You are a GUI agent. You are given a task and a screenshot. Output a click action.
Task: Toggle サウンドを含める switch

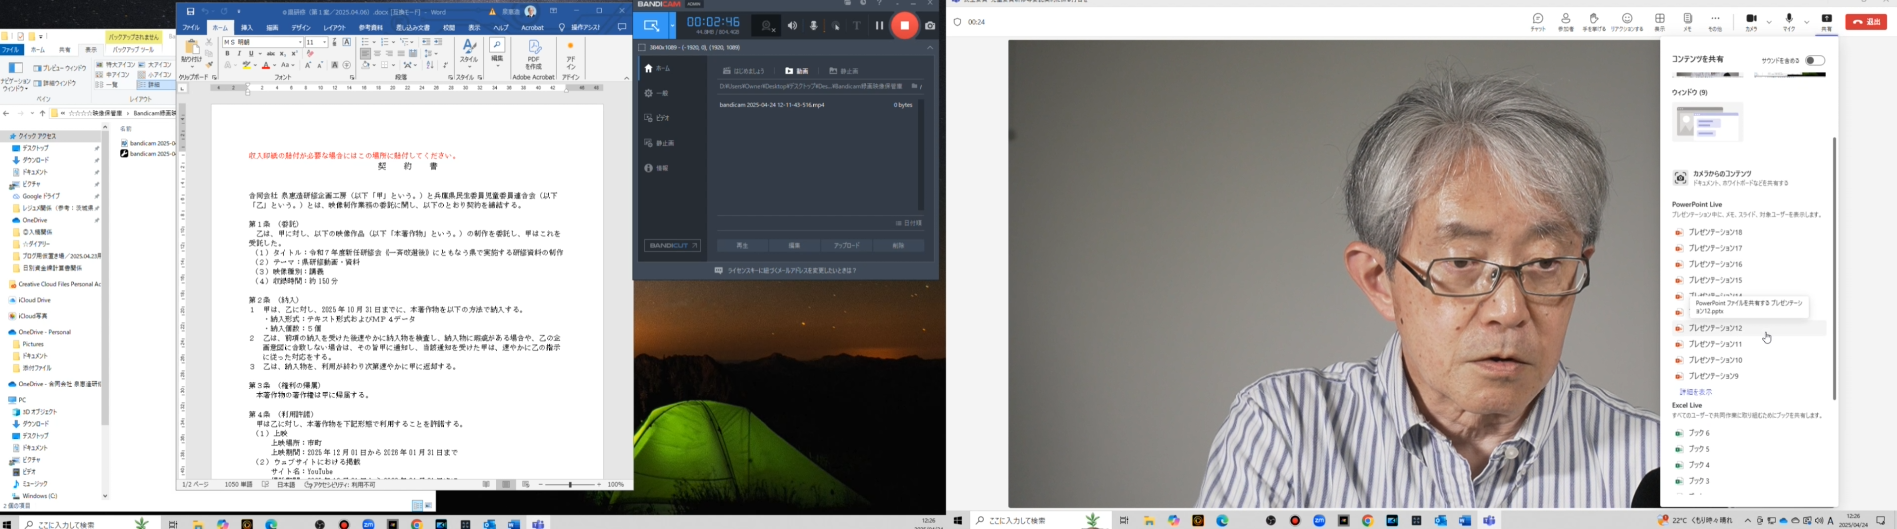click(1815, 60)
